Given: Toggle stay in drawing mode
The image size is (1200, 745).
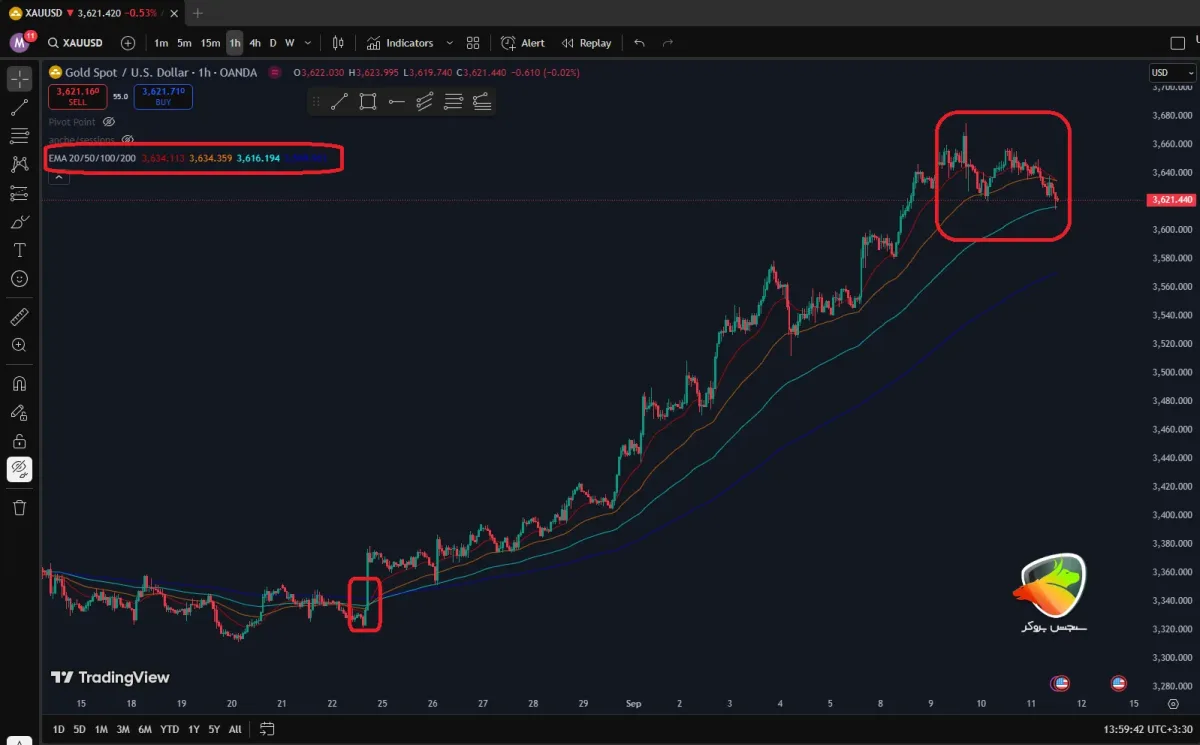Looking at the screenshot, I should tap(19, 412).
